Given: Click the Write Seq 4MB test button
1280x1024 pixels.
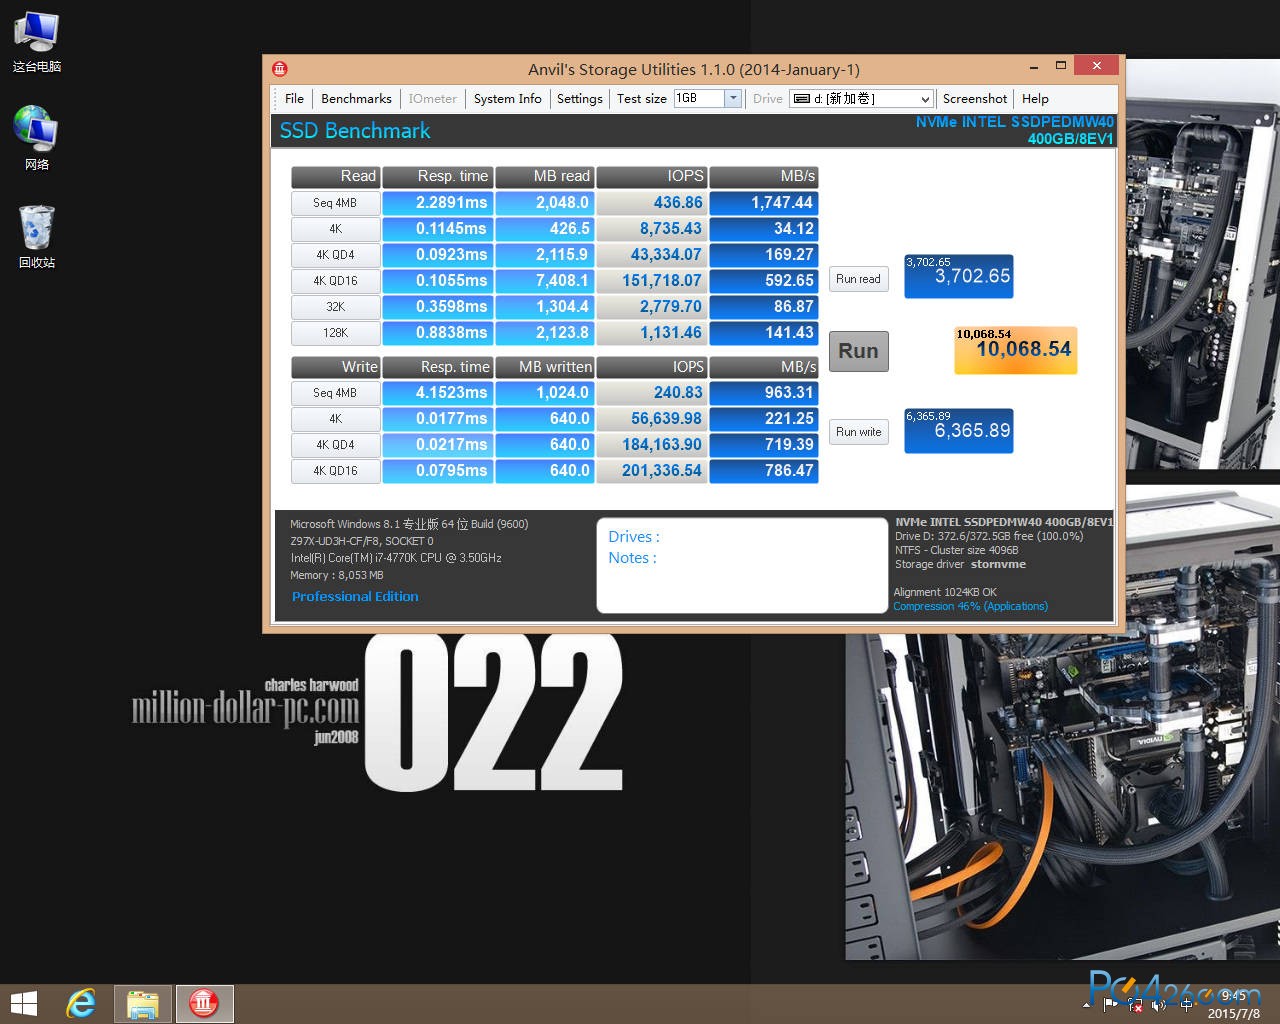Looking at the screenshot, I should coord(335,393).
